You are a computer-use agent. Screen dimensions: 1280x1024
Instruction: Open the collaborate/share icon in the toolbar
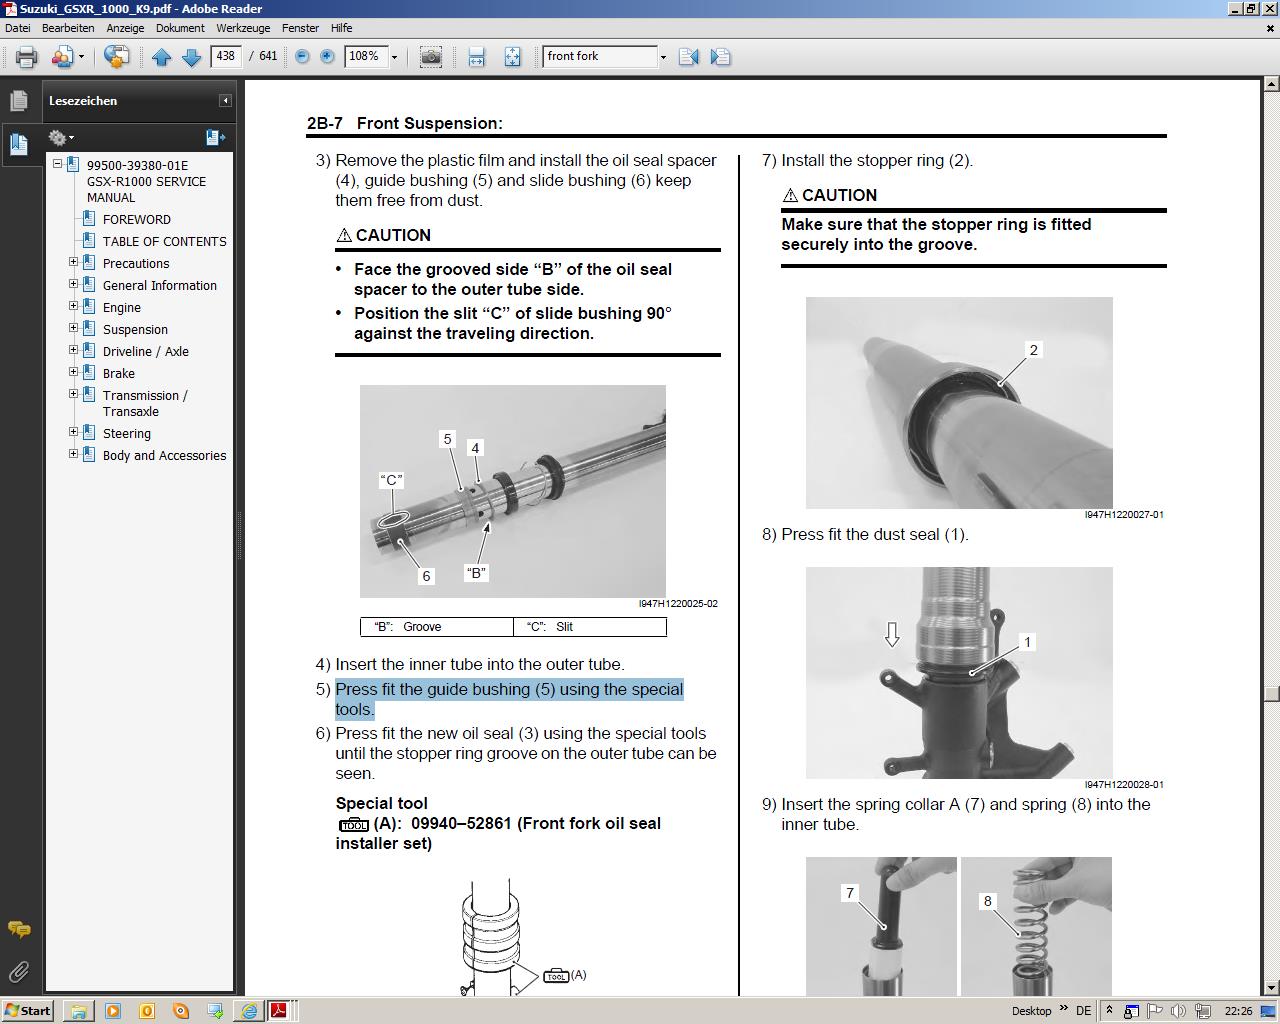point(62,57)
